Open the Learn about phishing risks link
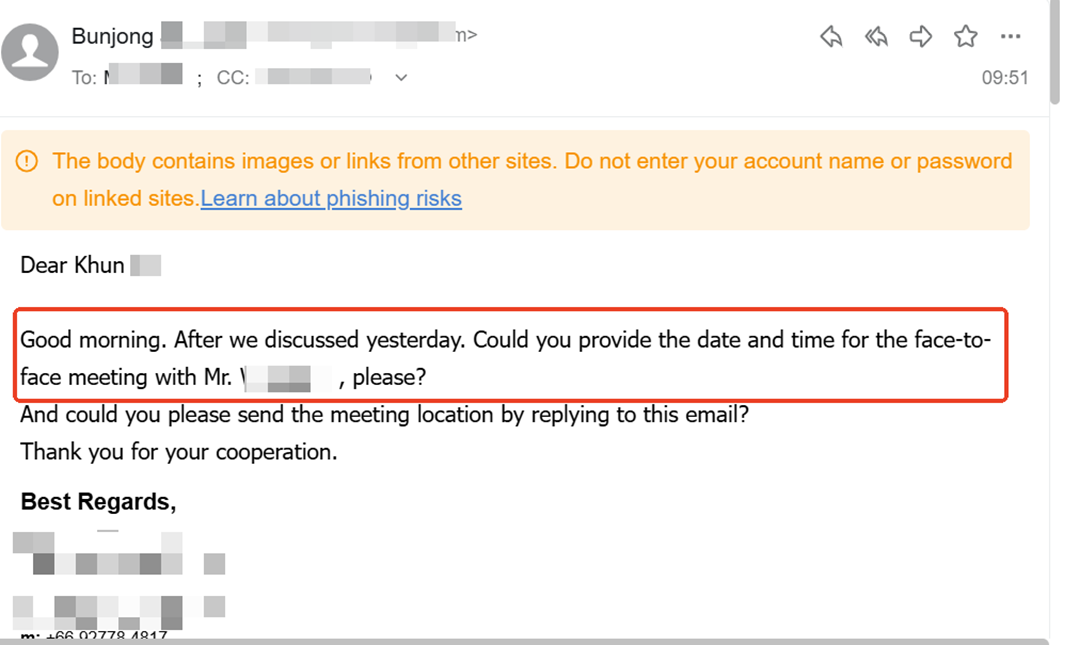 point(331,198)
